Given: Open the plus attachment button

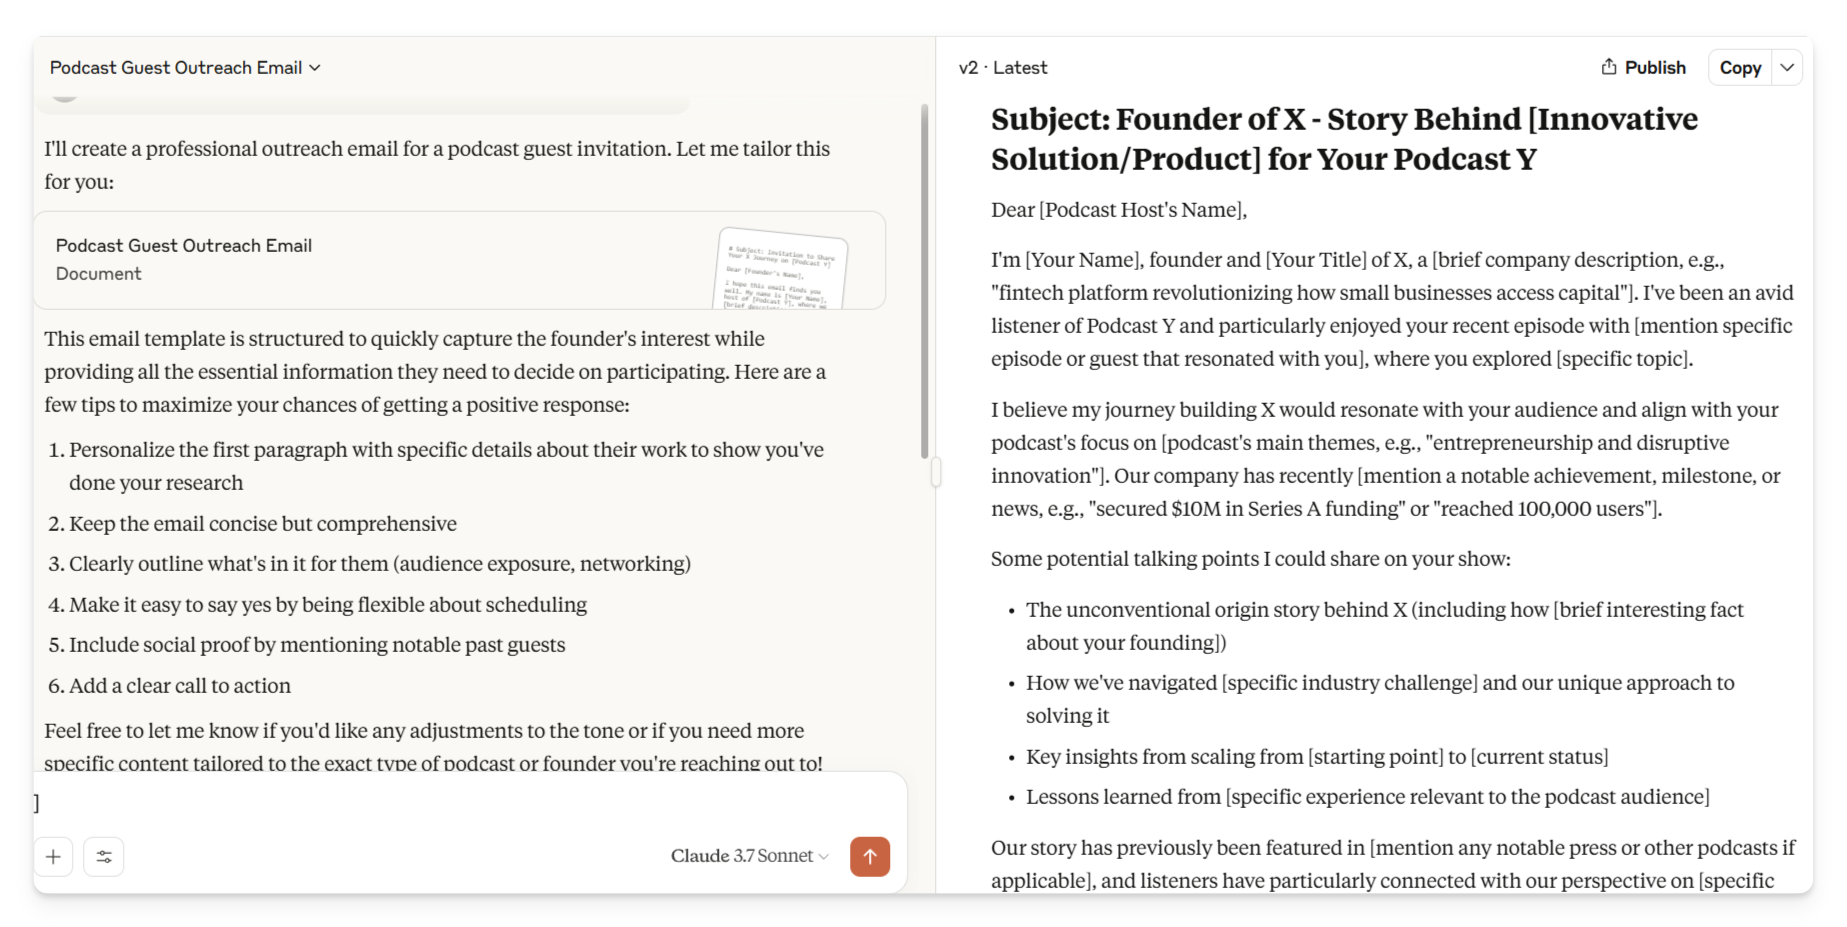Looking at the screenshot, I should (x=54, y=856).
